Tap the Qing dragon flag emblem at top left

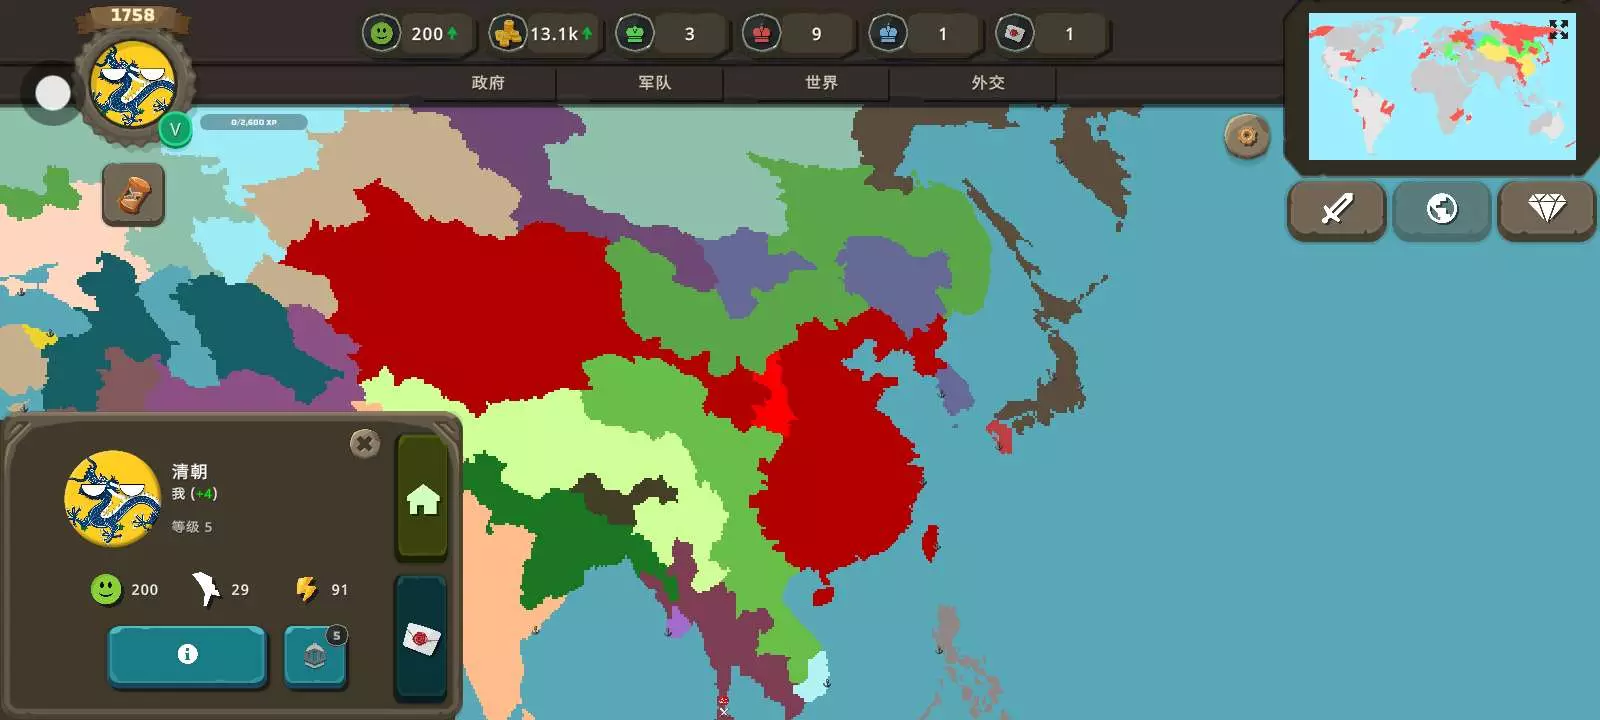pos(132,85)
